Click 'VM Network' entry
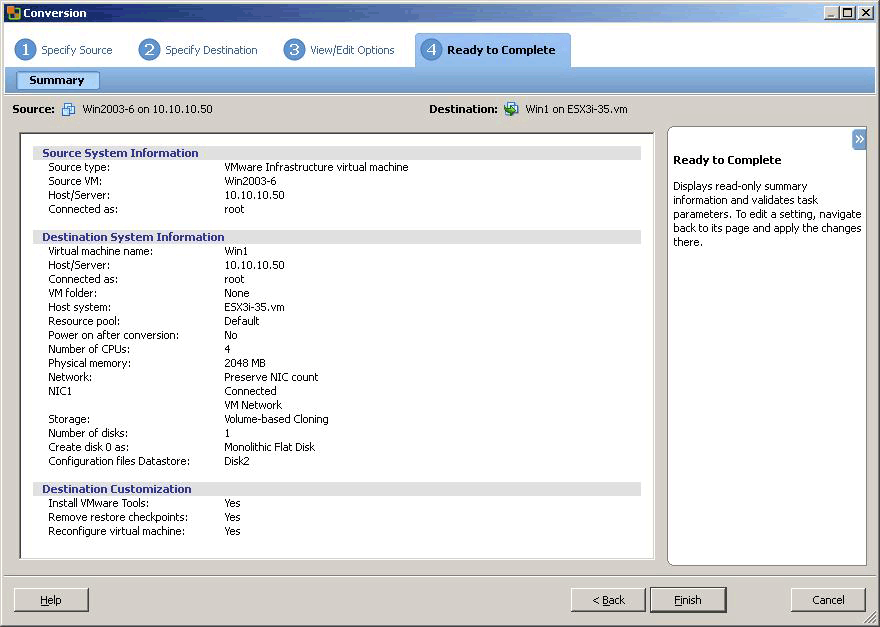Viewport: 880px width, 627px height. (x=253, y=405)
